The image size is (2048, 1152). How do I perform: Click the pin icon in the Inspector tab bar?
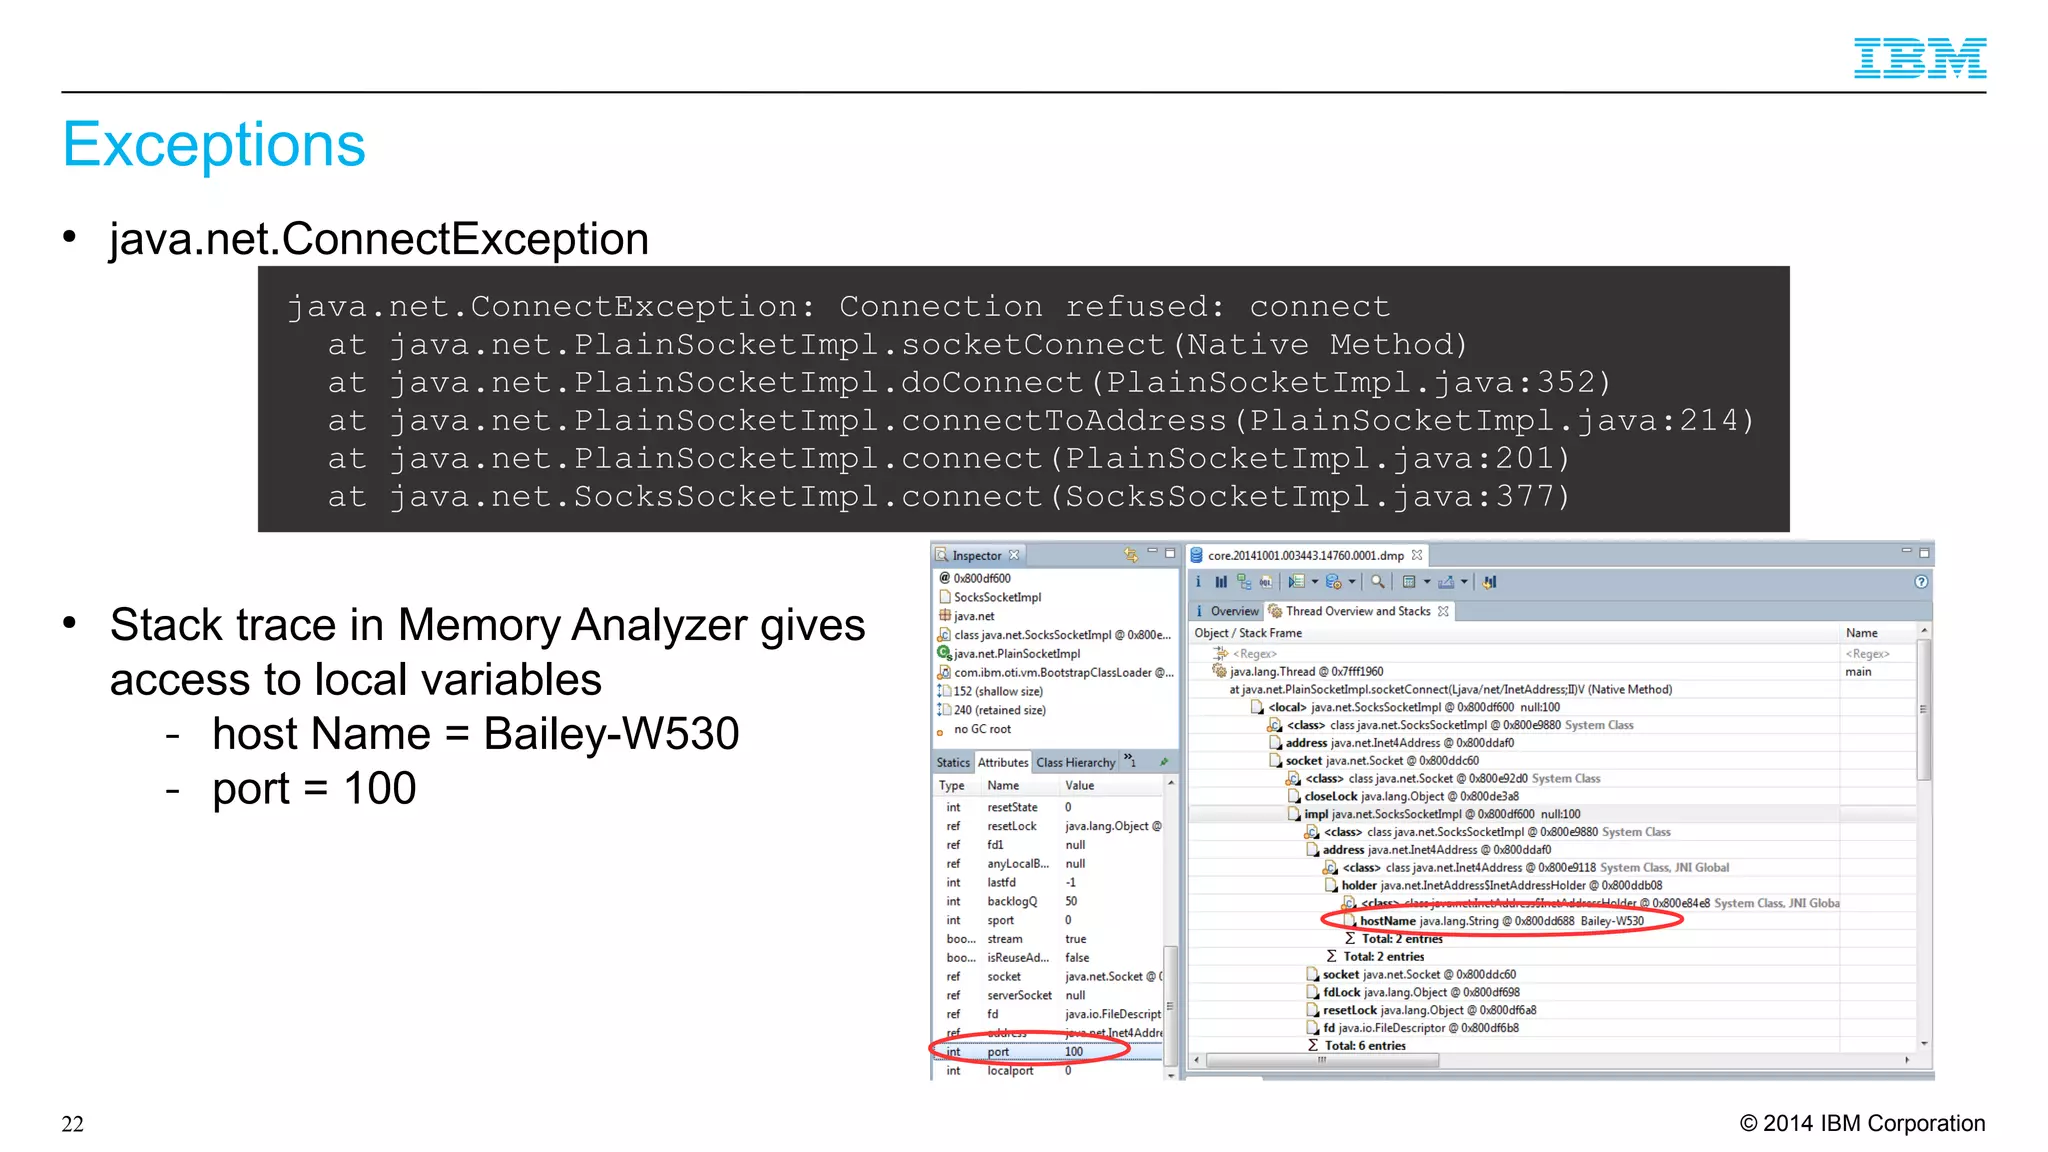pyautogui.click(x=1164, y=762)
